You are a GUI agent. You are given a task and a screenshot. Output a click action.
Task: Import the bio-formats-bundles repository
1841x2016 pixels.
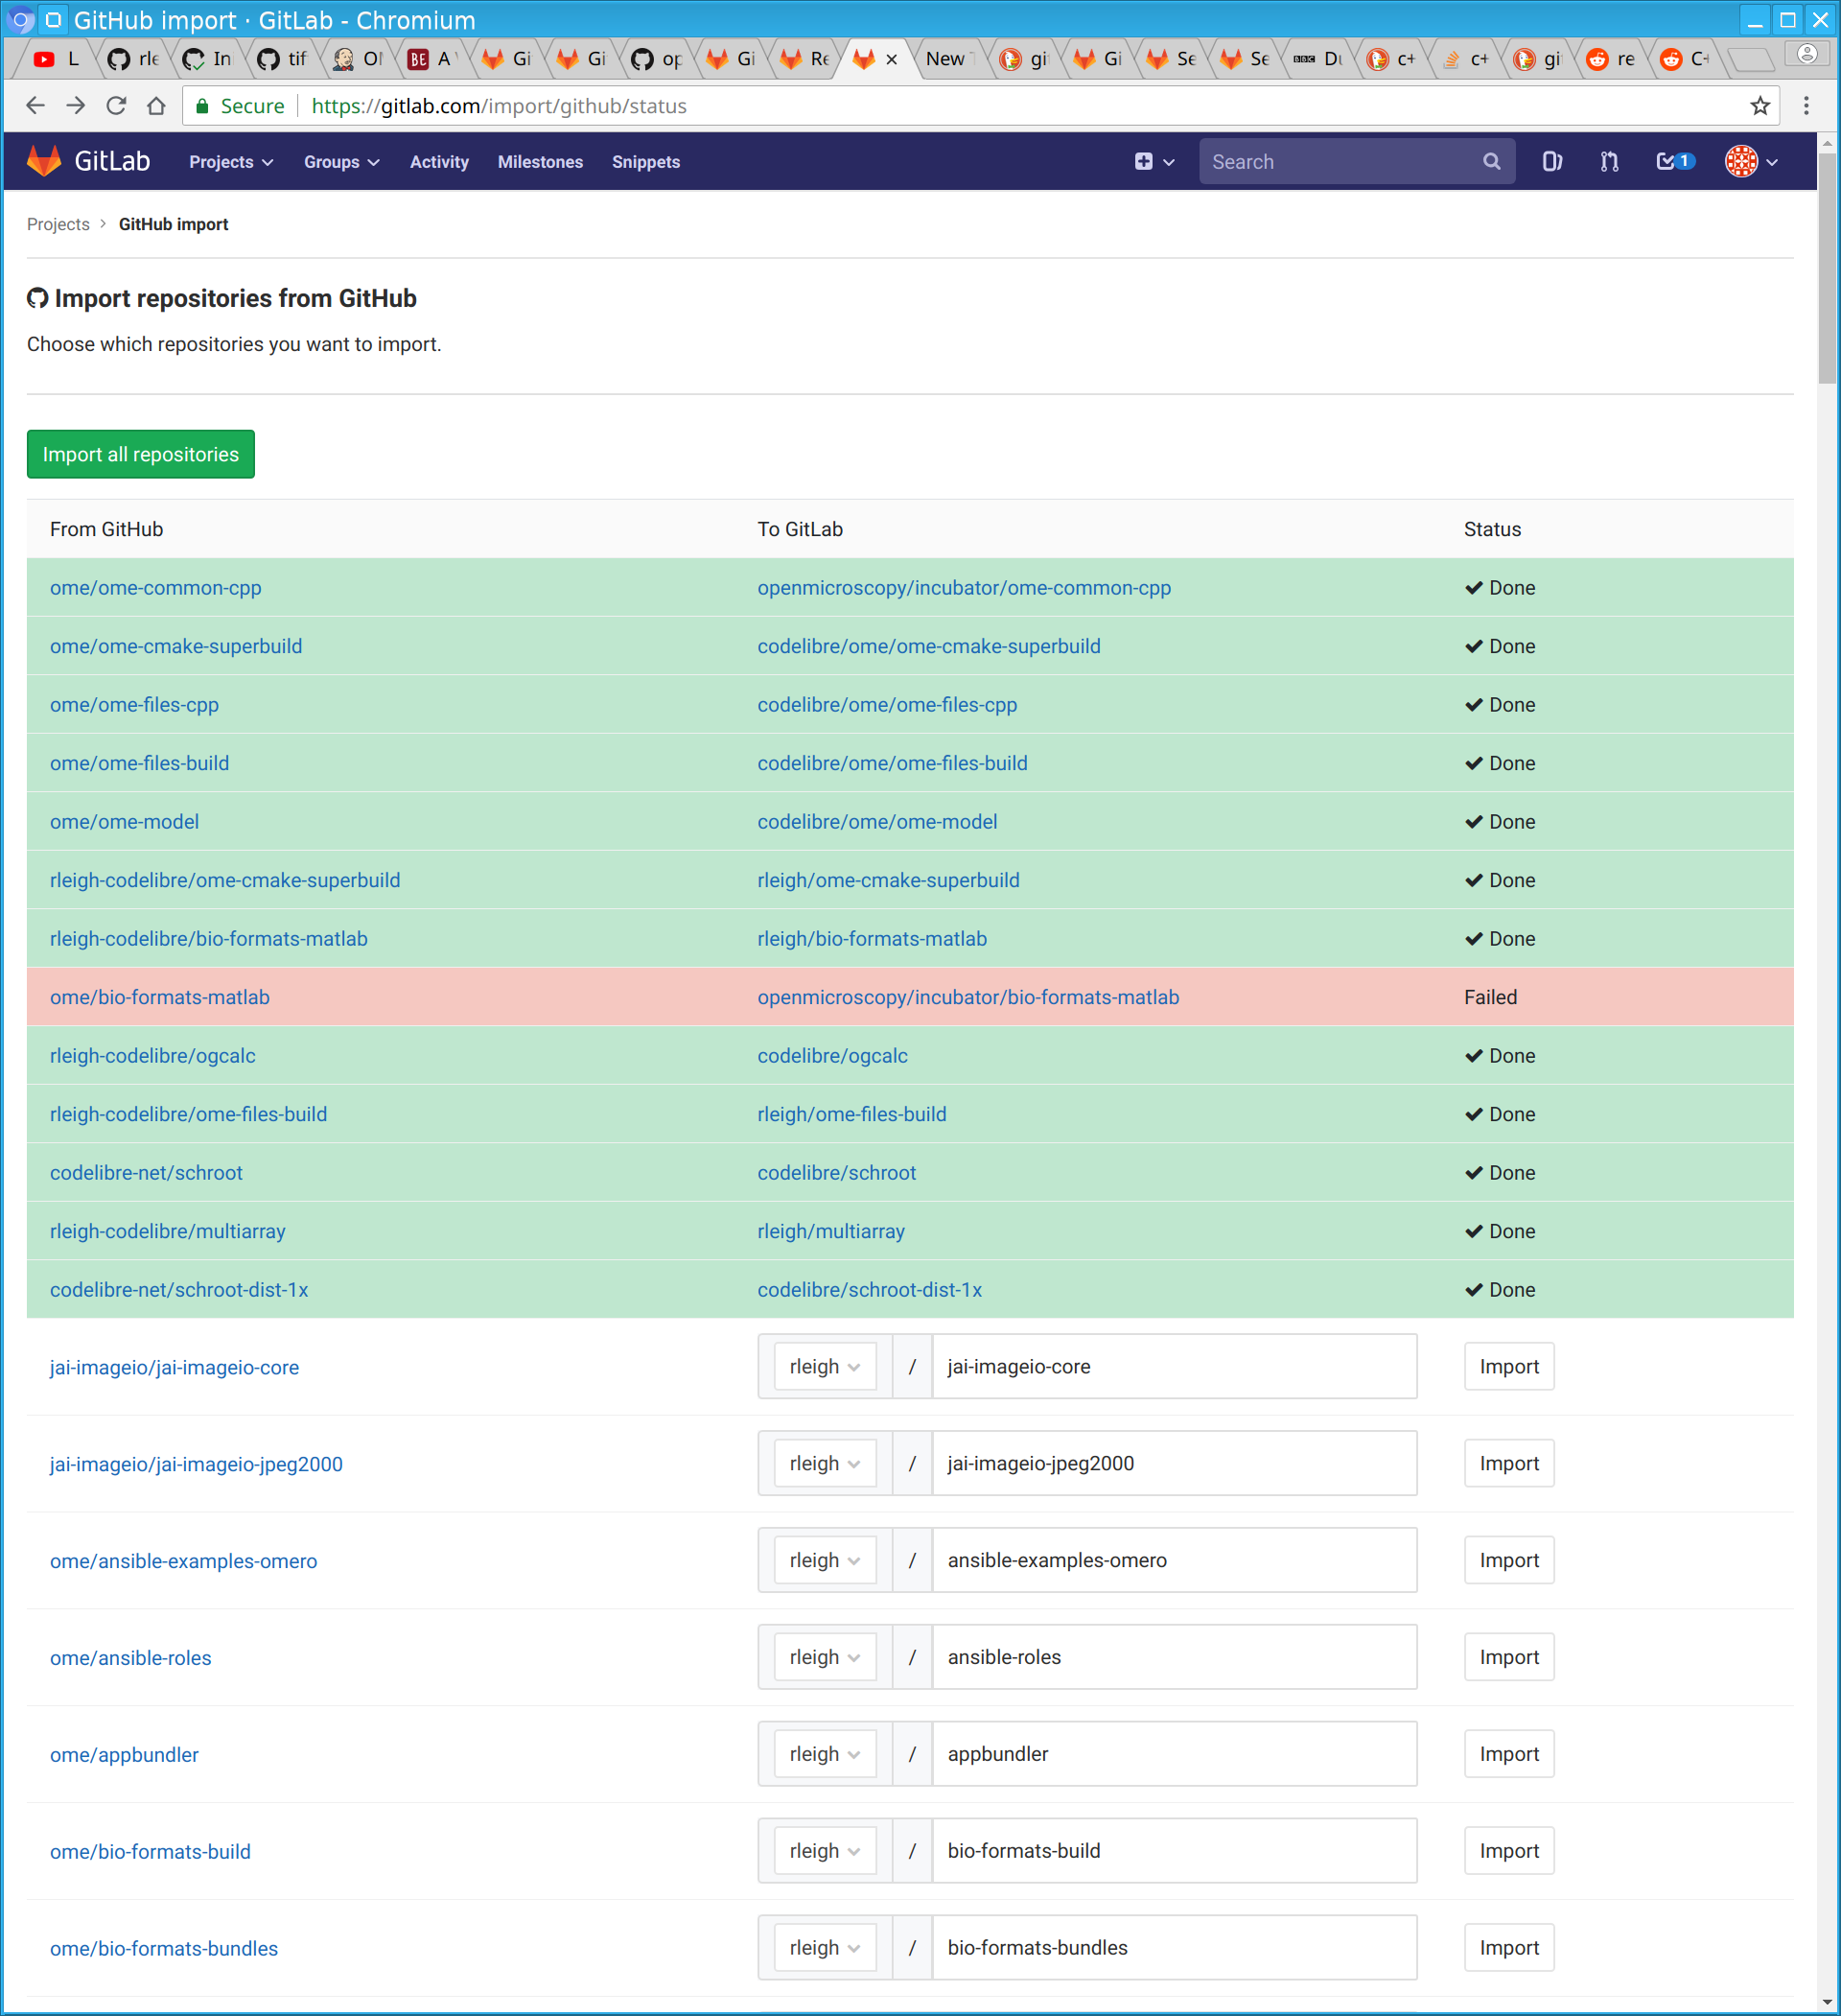click(1509, 1948)
